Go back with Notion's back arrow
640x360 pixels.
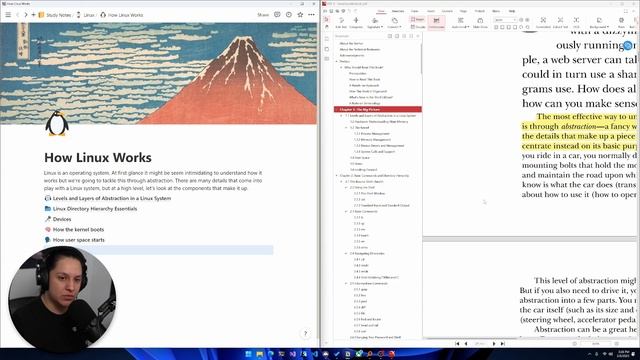[17, 15]
